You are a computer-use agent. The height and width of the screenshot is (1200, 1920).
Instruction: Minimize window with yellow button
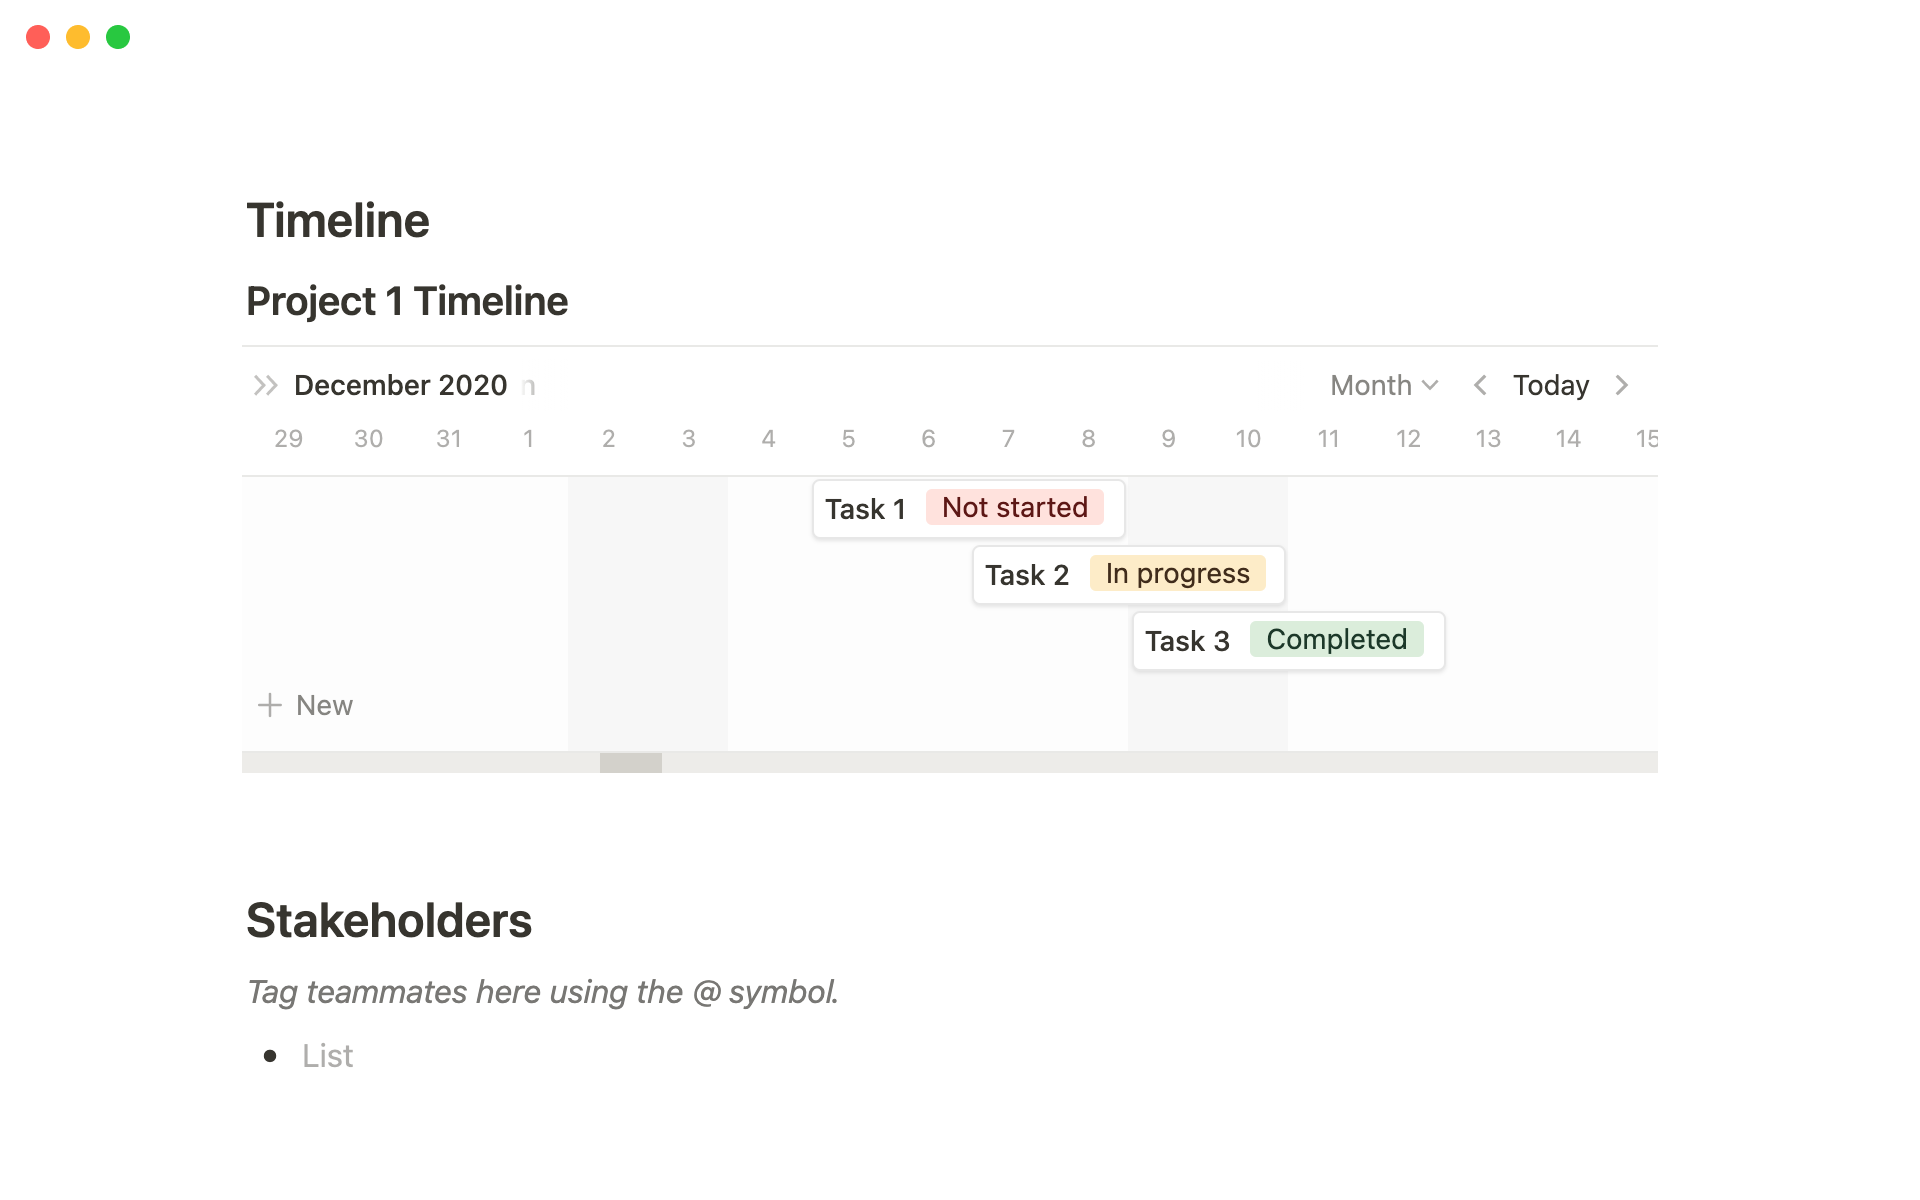coord(78,37)
